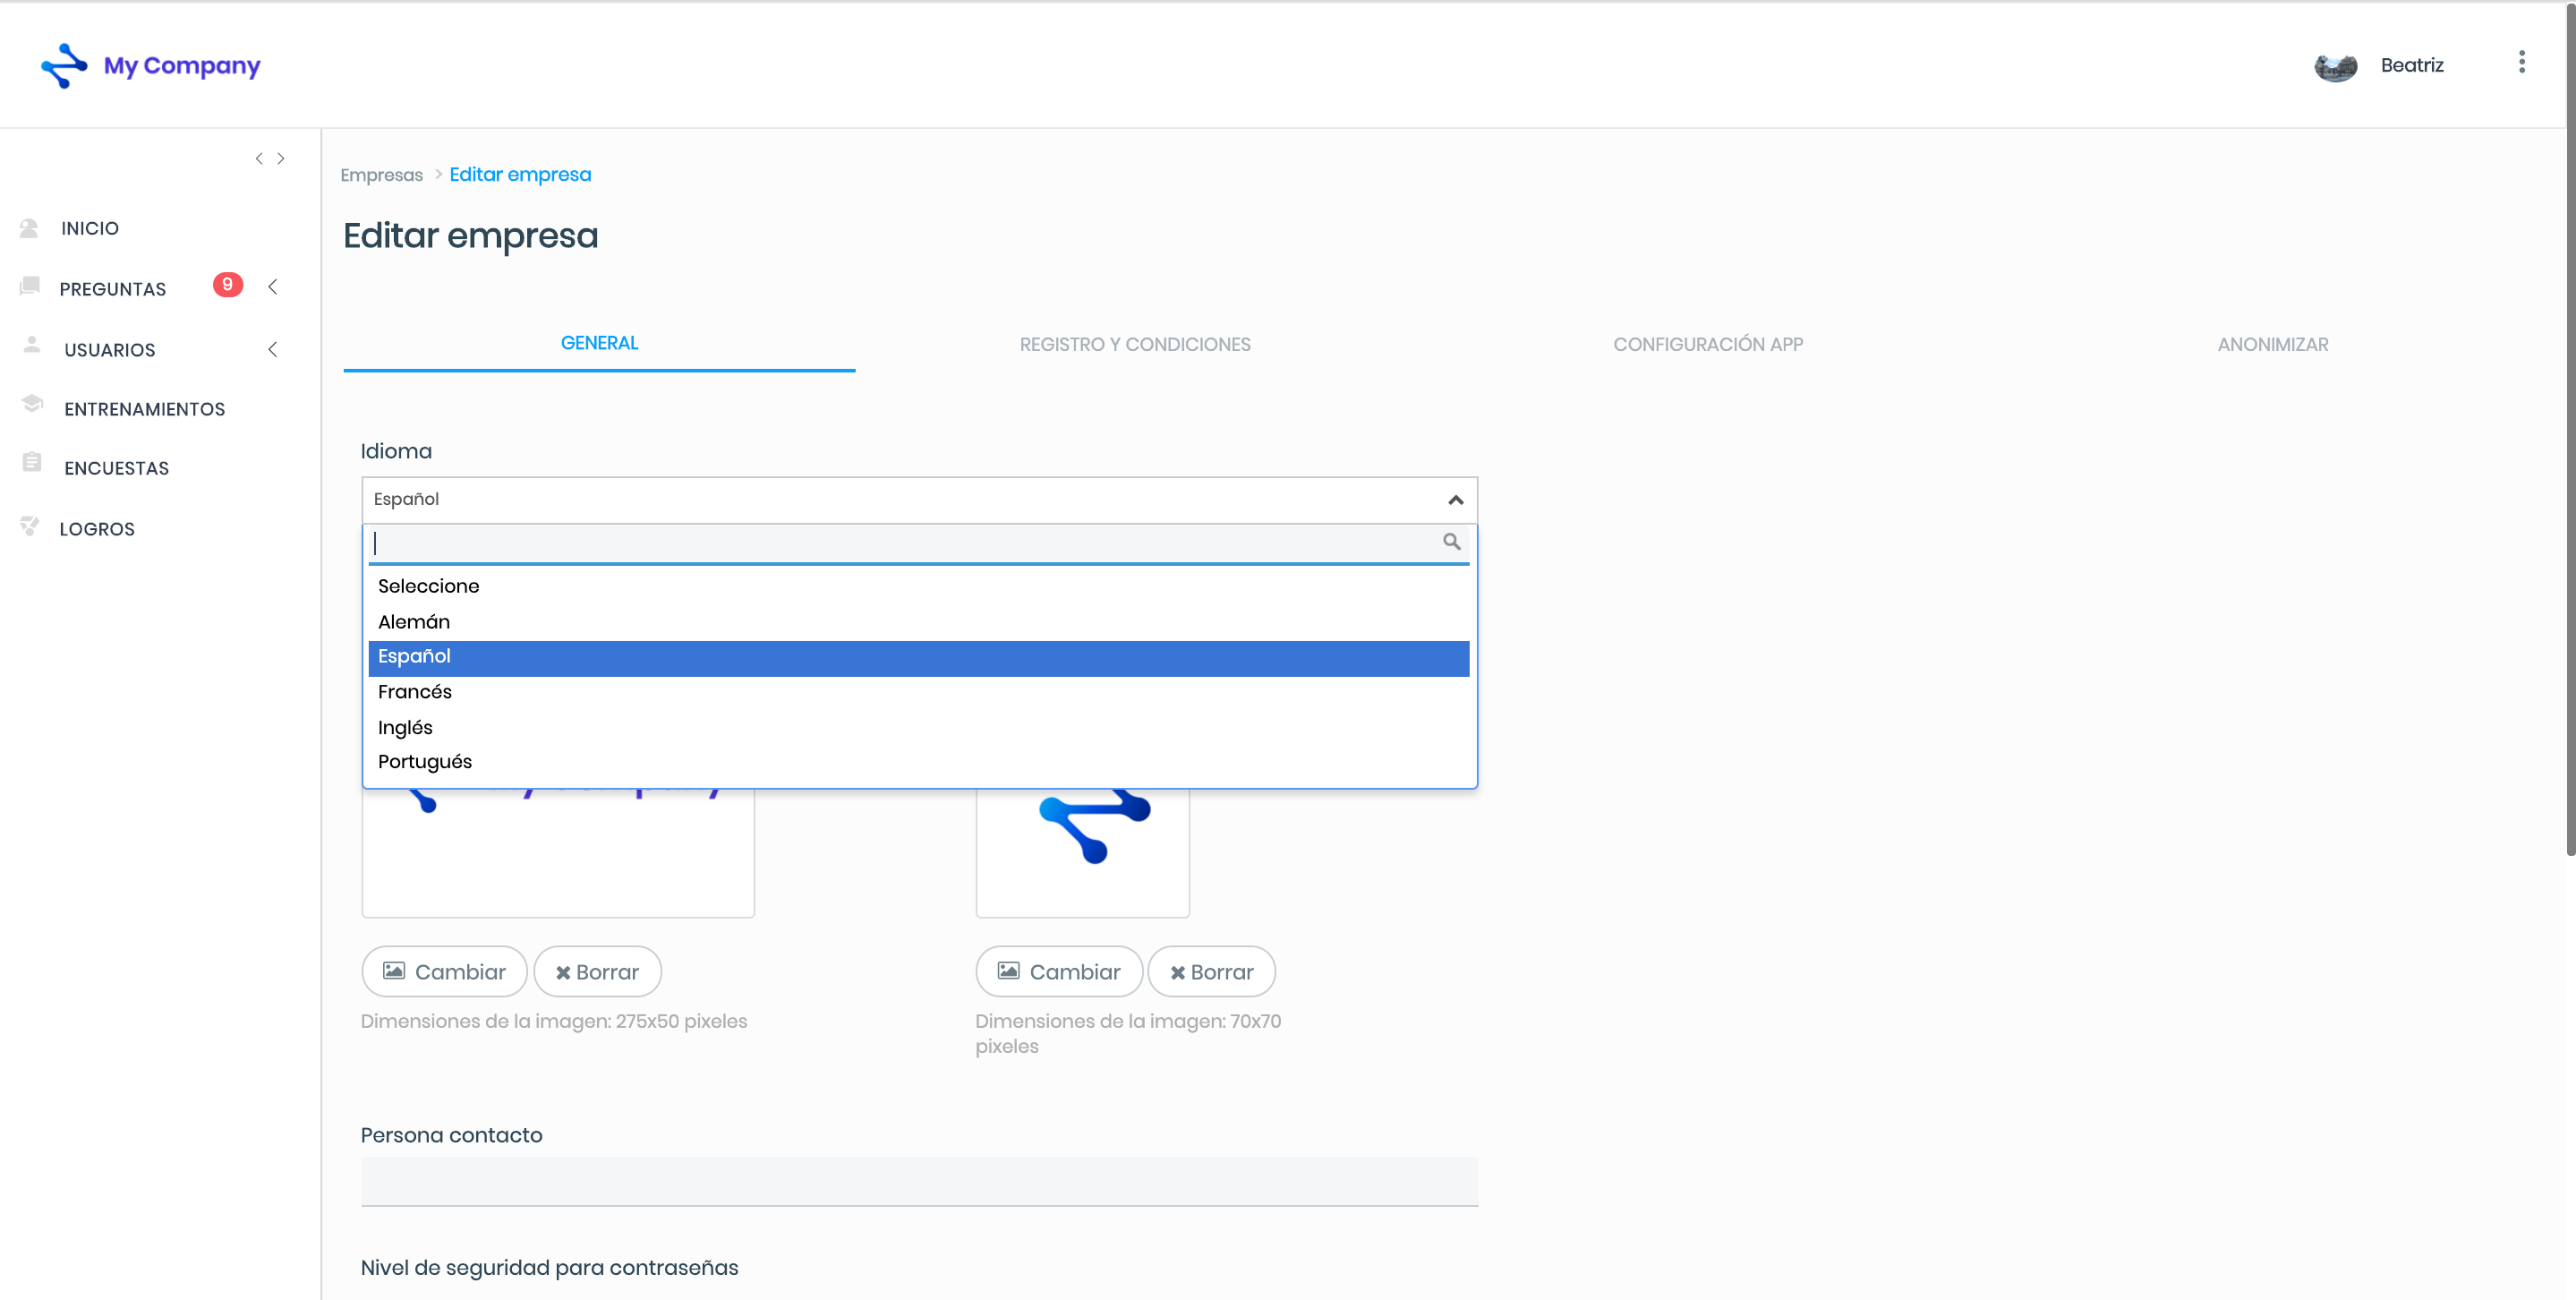Click the search magnifier in dropdown
2576x1300 pixels.
pos(1451,542)
